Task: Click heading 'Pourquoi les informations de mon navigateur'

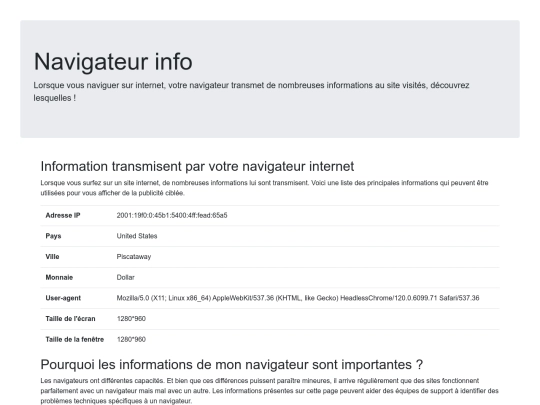Action: (232, 364)
